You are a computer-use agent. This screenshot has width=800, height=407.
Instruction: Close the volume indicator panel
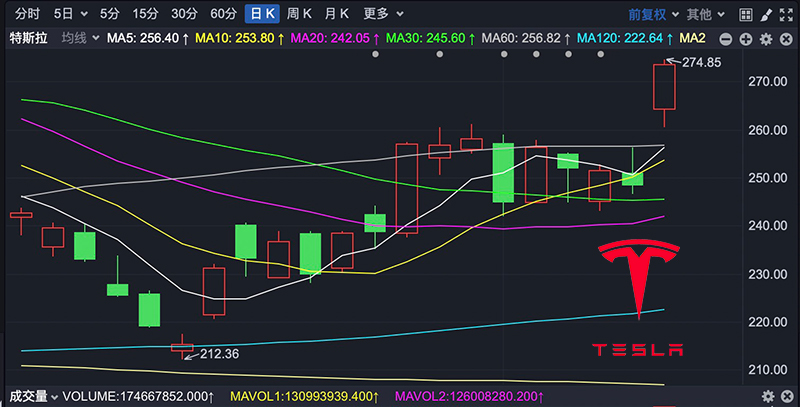787,396
